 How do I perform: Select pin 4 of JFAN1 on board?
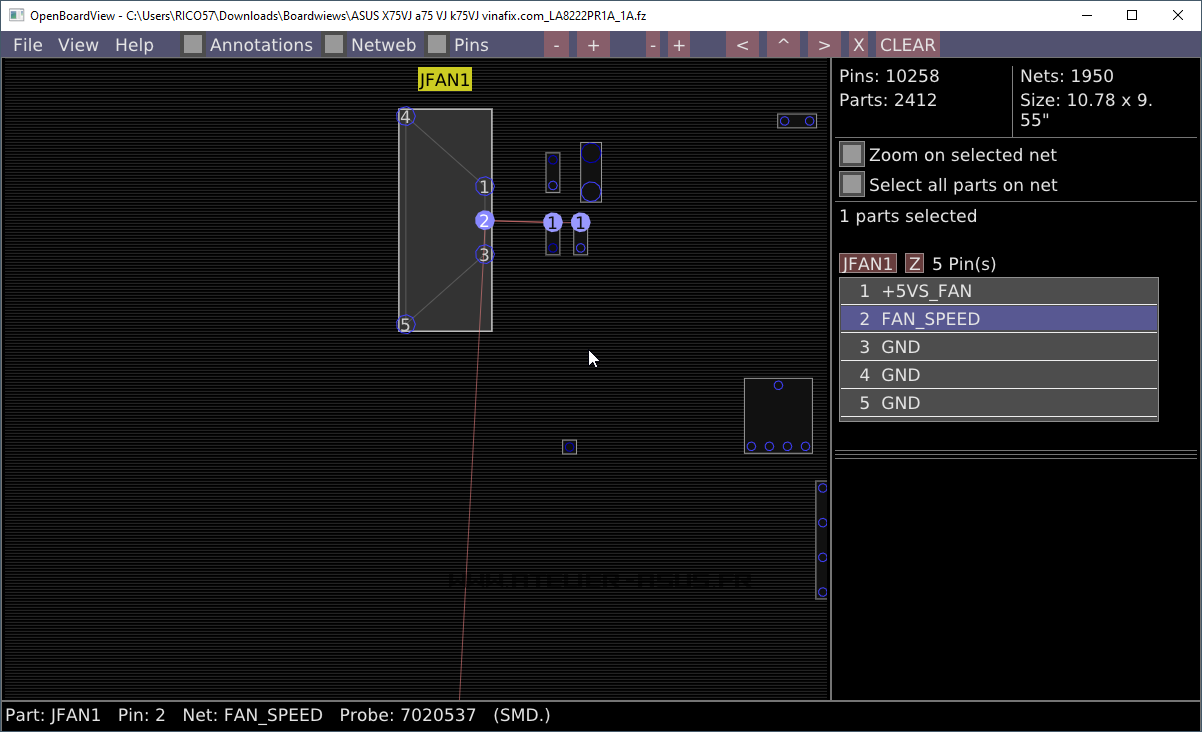point(405,117)
